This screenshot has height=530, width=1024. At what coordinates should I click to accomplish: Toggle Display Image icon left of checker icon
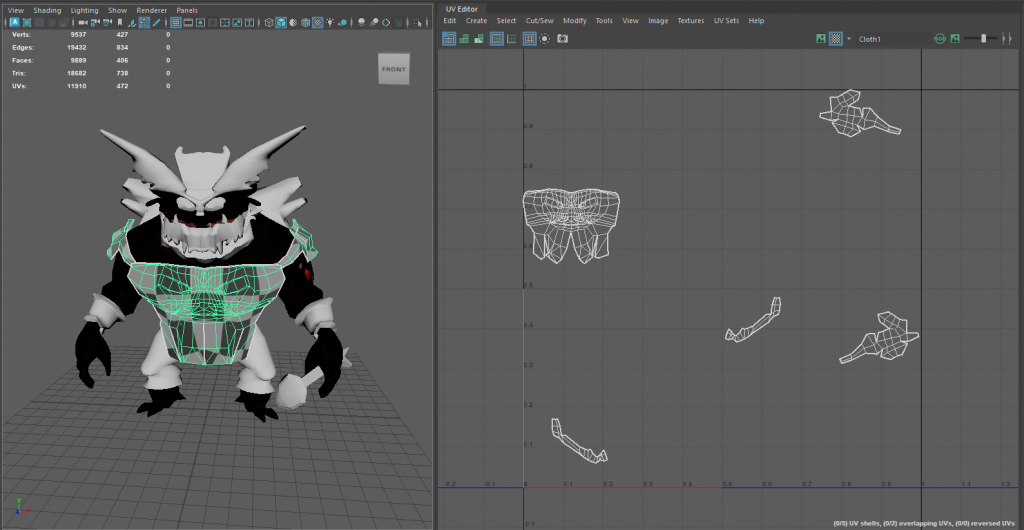coord(821,39)
